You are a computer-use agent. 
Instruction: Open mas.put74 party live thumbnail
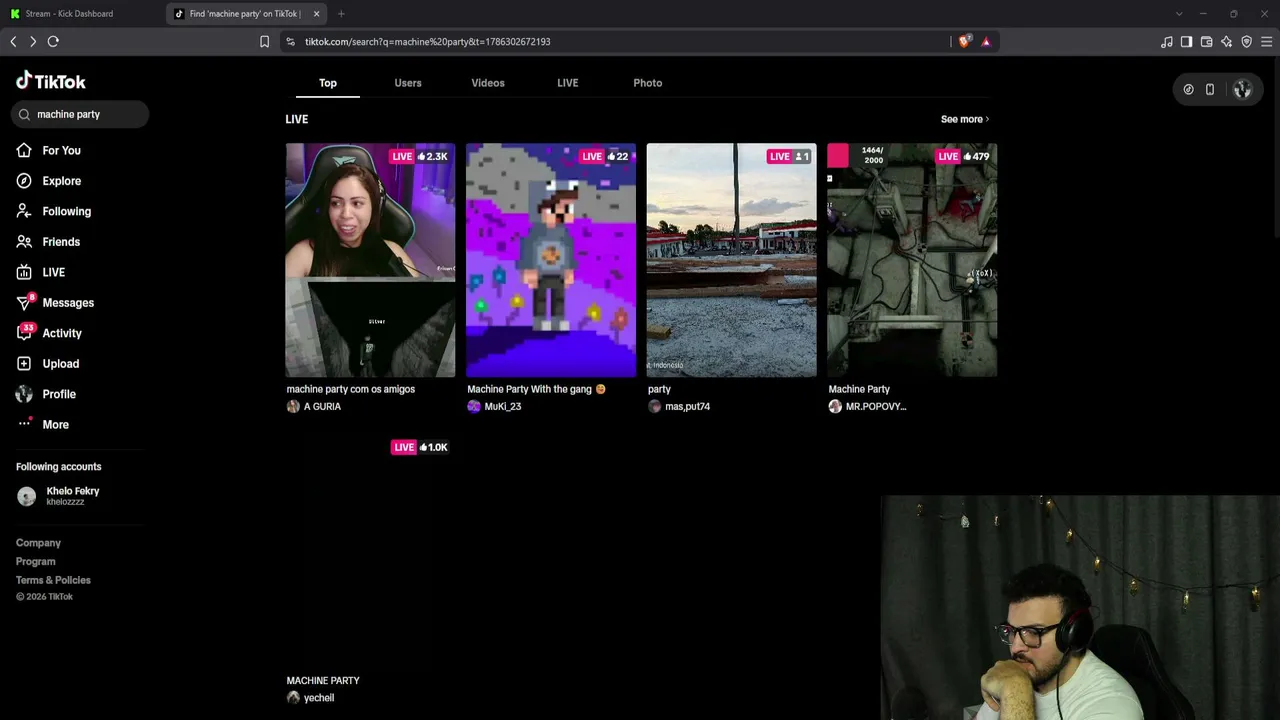pos(731,260)
